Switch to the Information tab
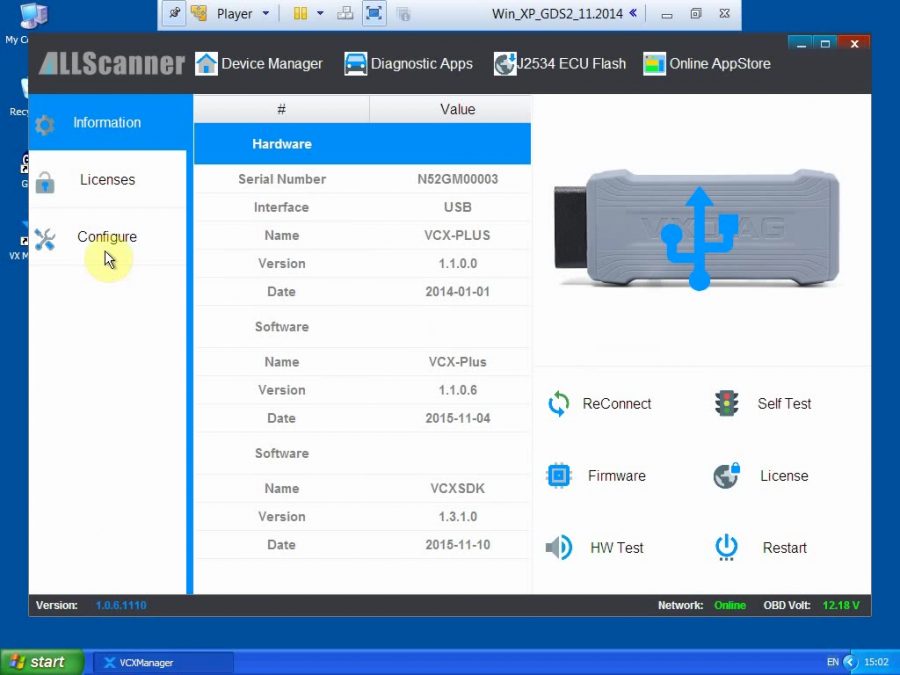This screenshot has height=675, width=900. pos(106,122)
